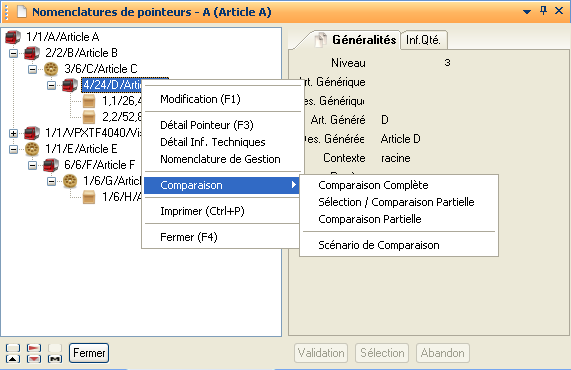Screen dimensions: 571x370
Task: Collapse the 2/2/B/Article B node
Action: tap(13, 54)
